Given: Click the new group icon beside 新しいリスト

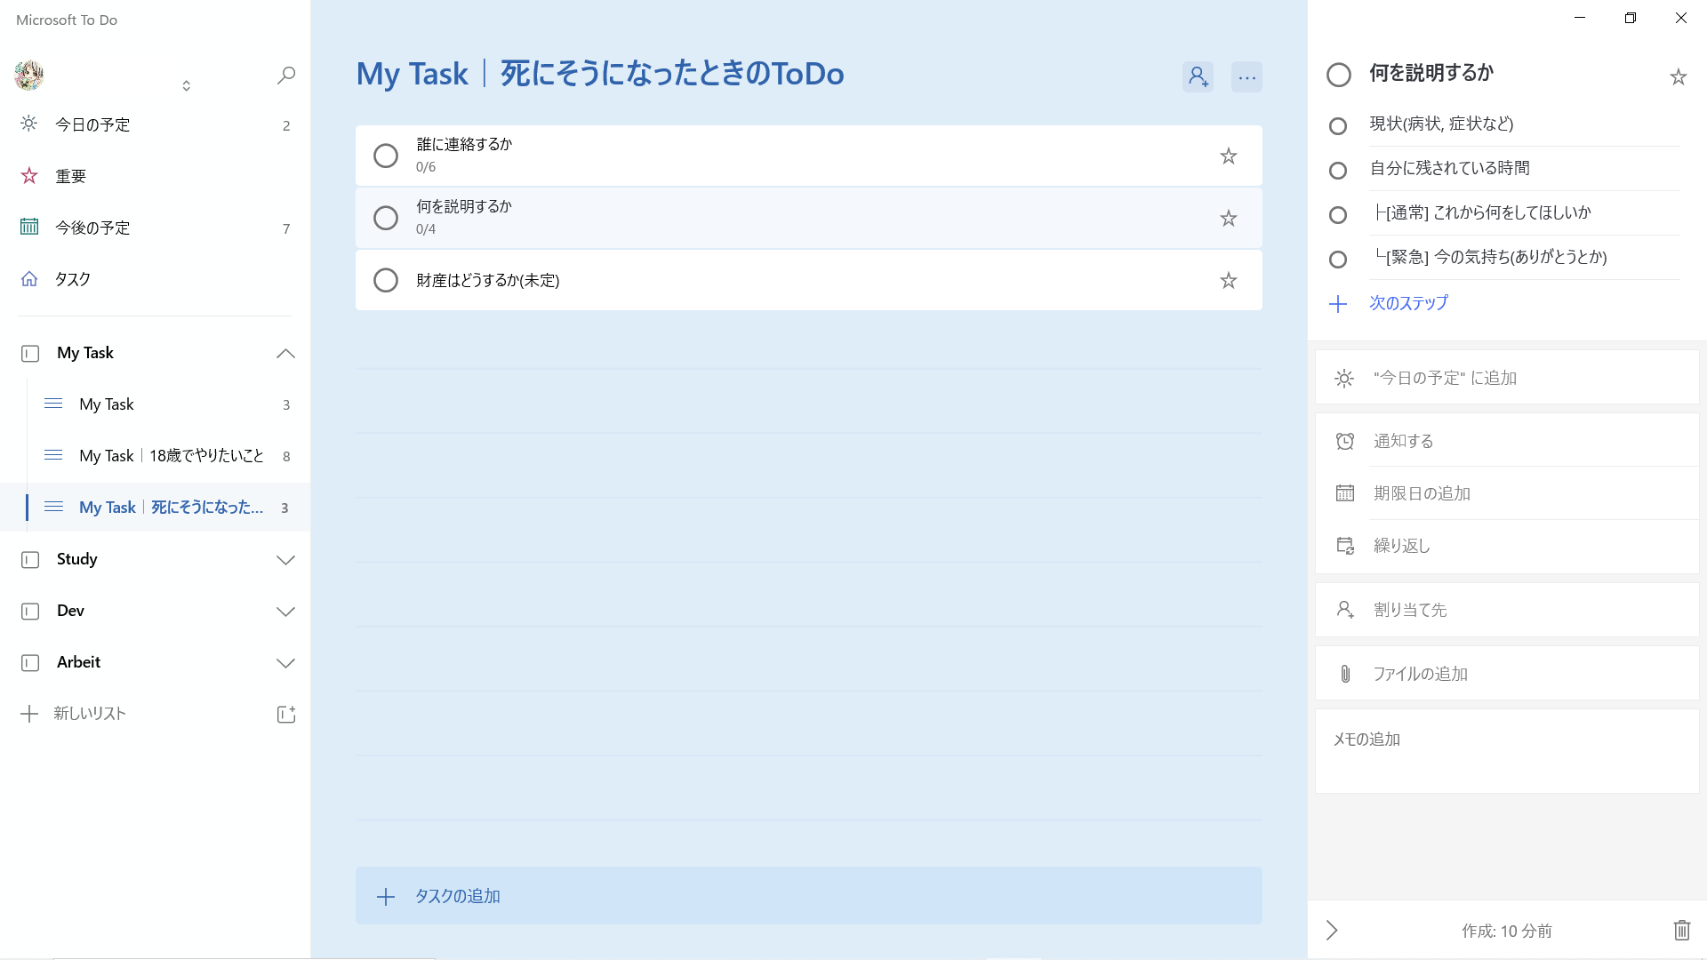Looking at the screenshot, I should click(286, 714).
